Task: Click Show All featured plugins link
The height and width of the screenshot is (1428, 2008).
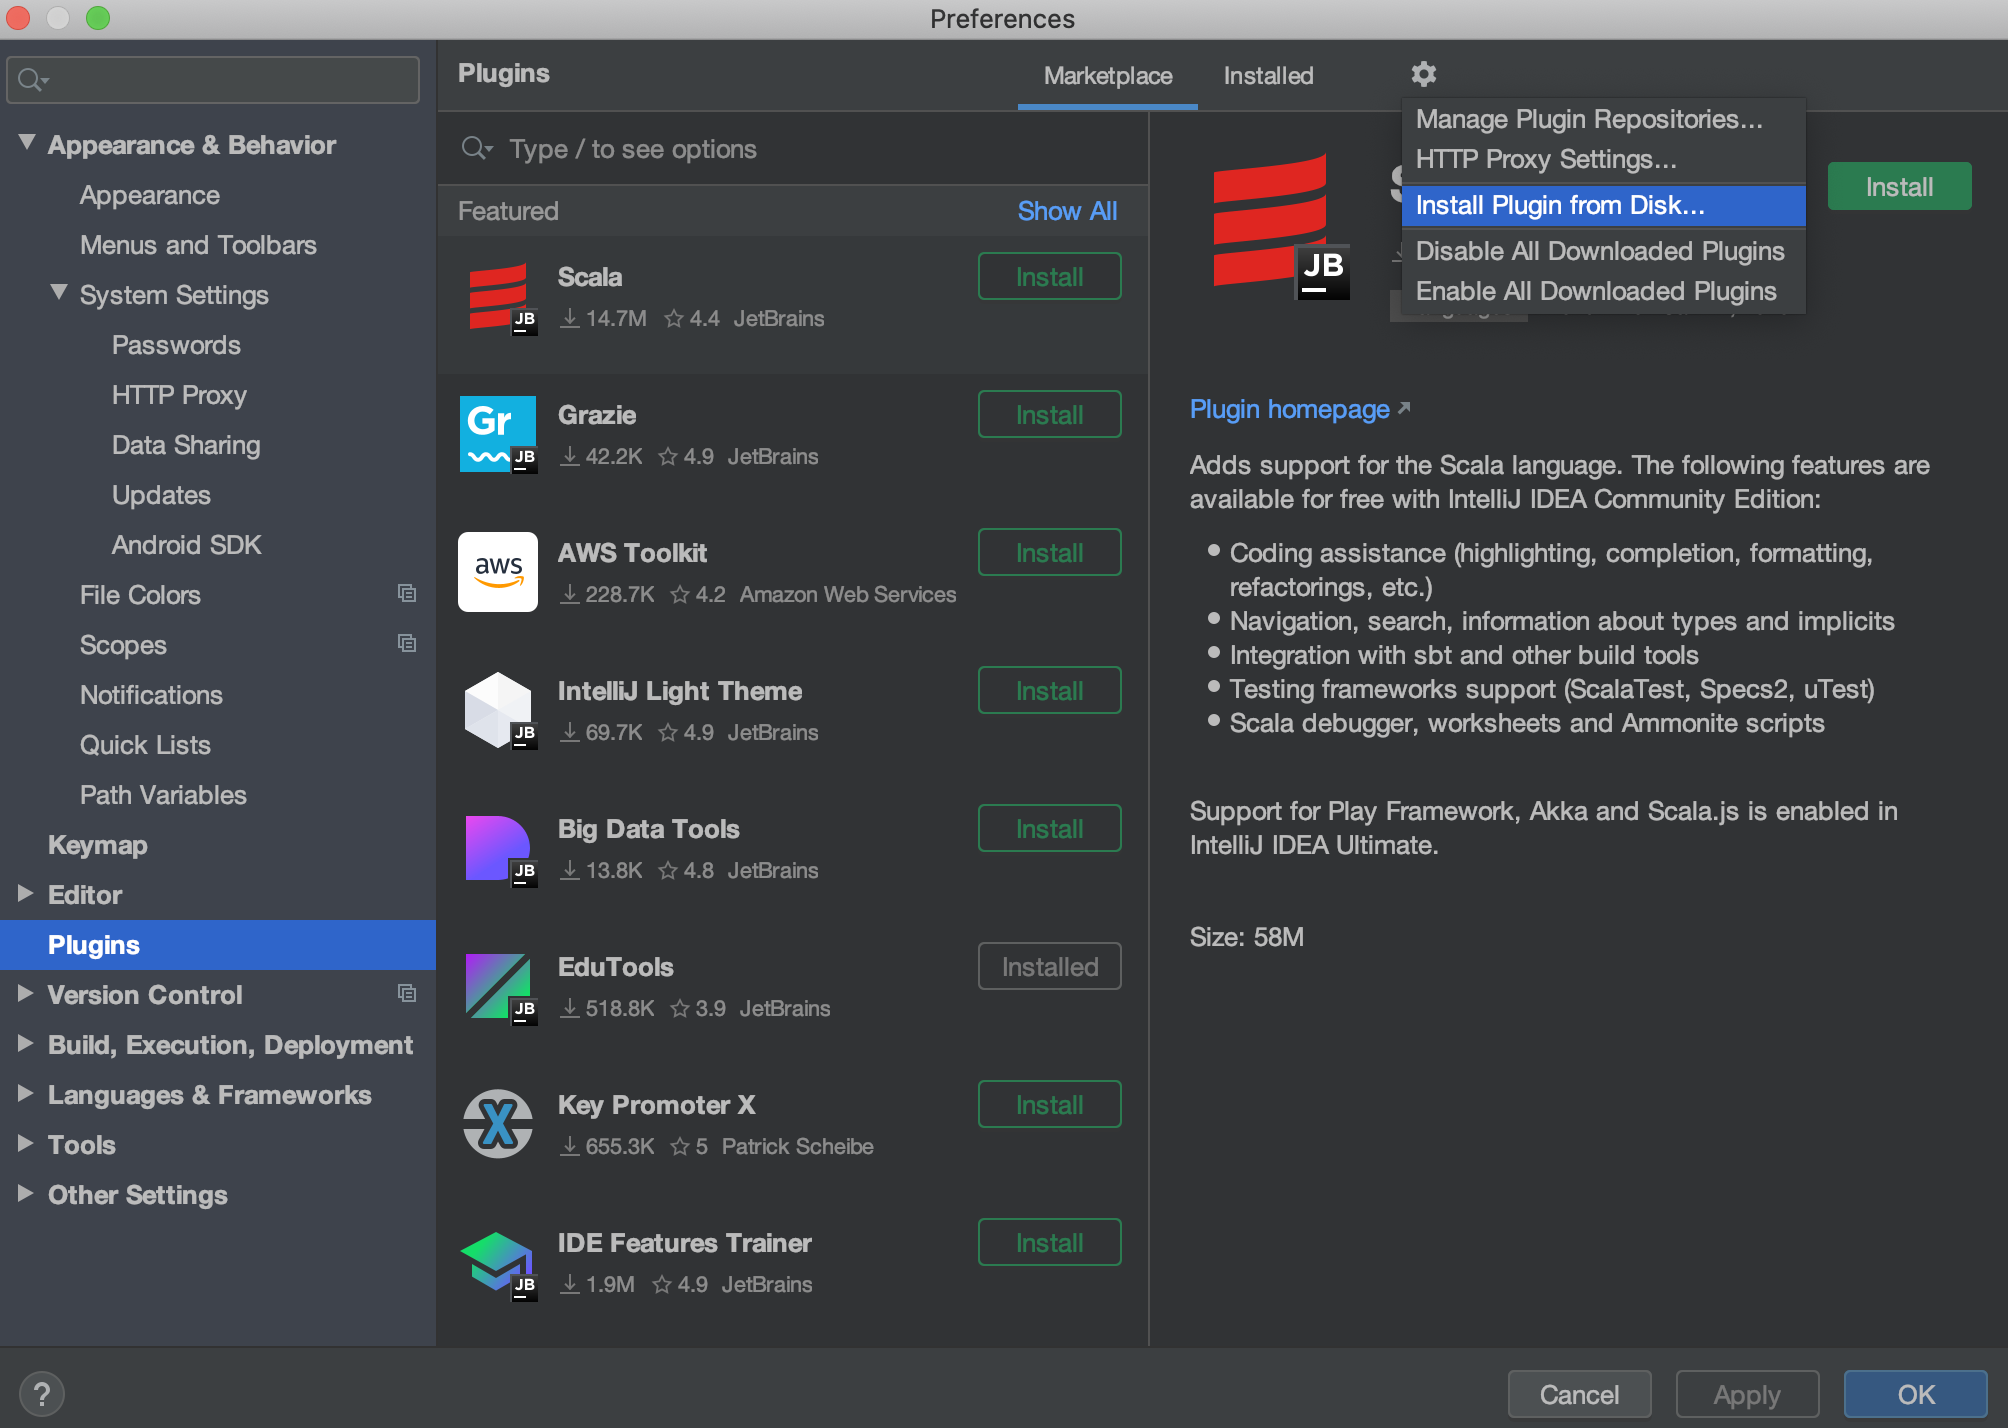Action: pos(1067,211)
